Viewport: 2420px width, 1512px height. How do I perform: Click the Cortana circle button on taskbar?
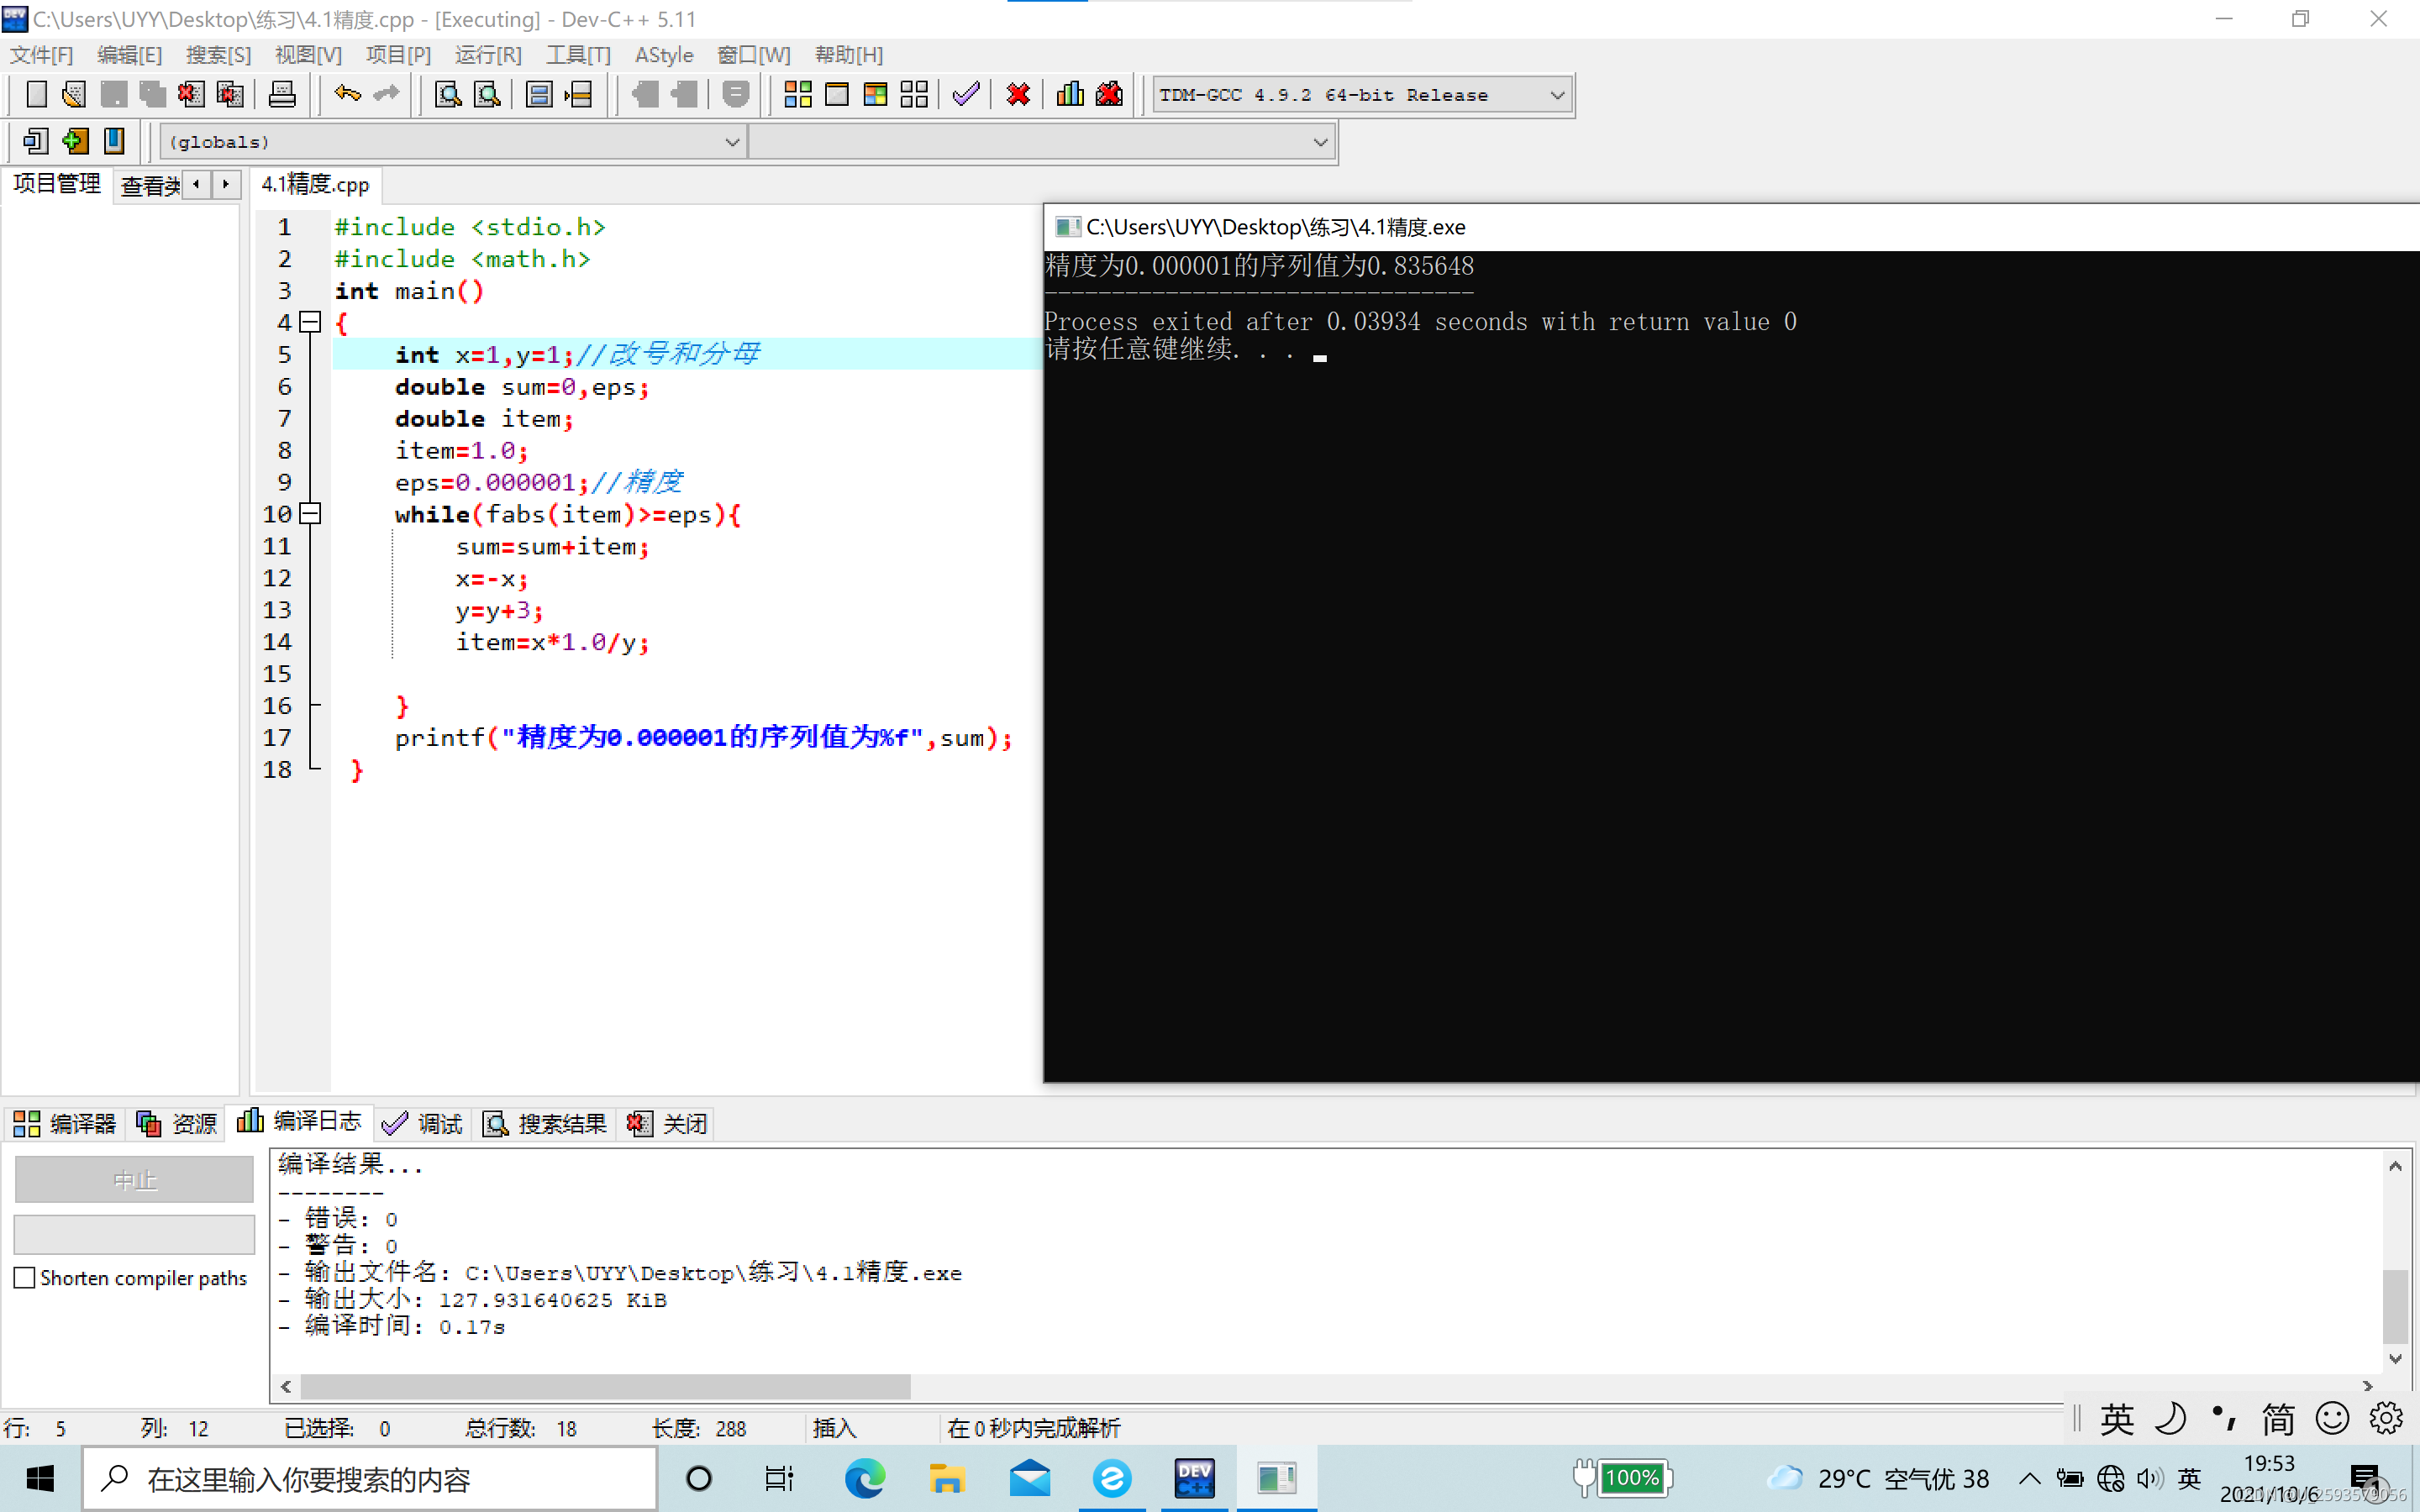(699, 1478)
